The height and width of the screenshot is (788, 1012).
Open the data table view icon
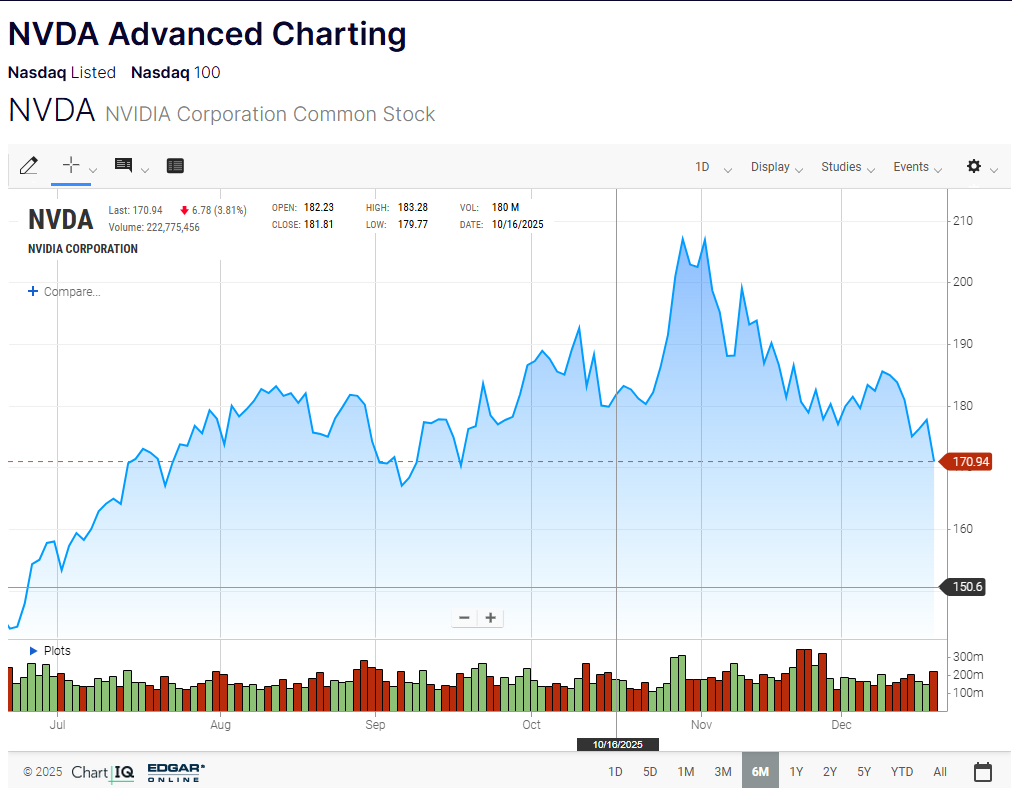point(175,166)
